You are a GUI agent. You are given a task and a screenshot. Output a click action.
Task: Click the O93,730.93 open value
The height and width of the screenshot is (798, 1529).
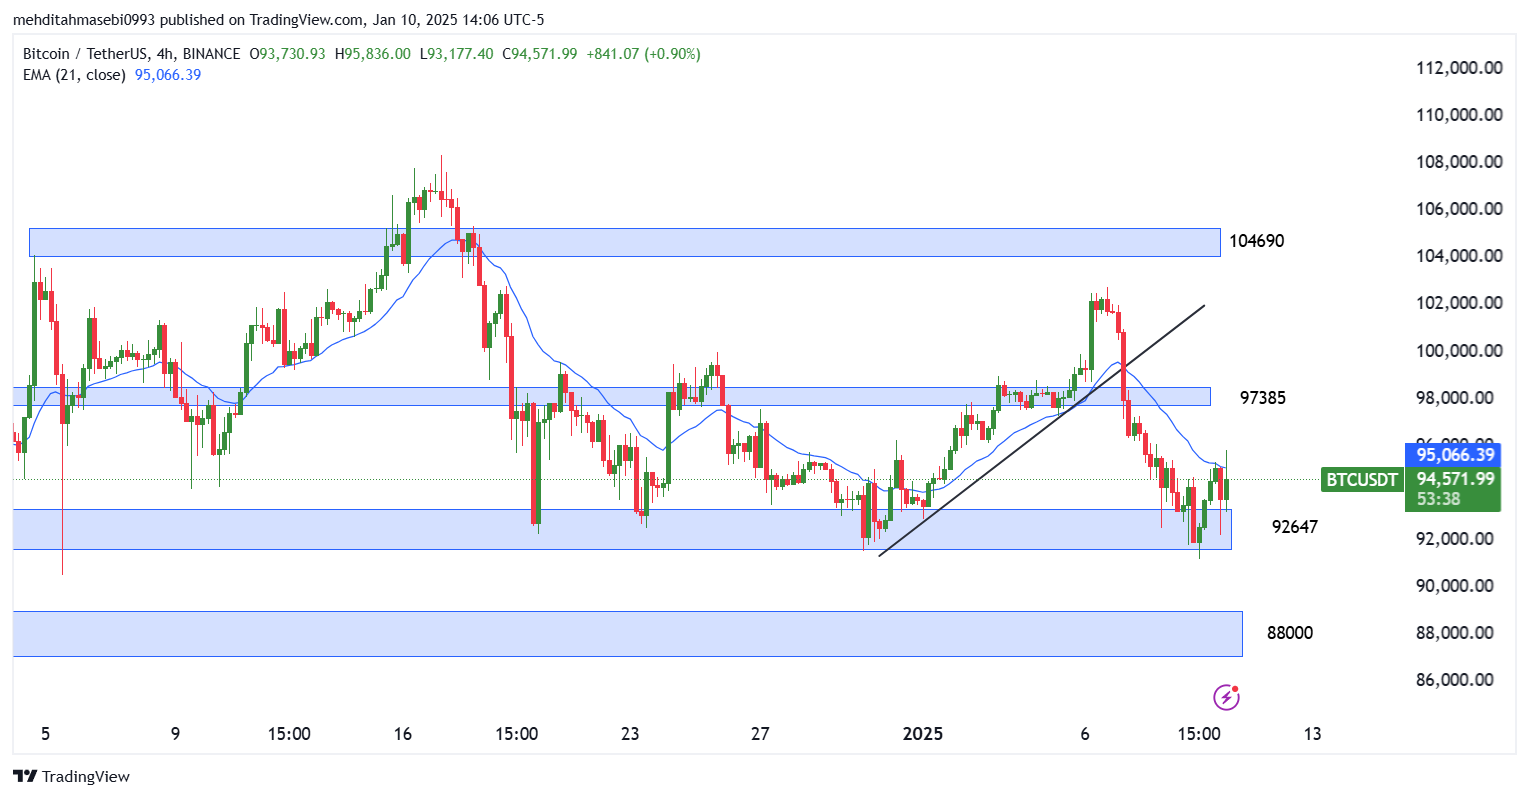click(288, 54)
